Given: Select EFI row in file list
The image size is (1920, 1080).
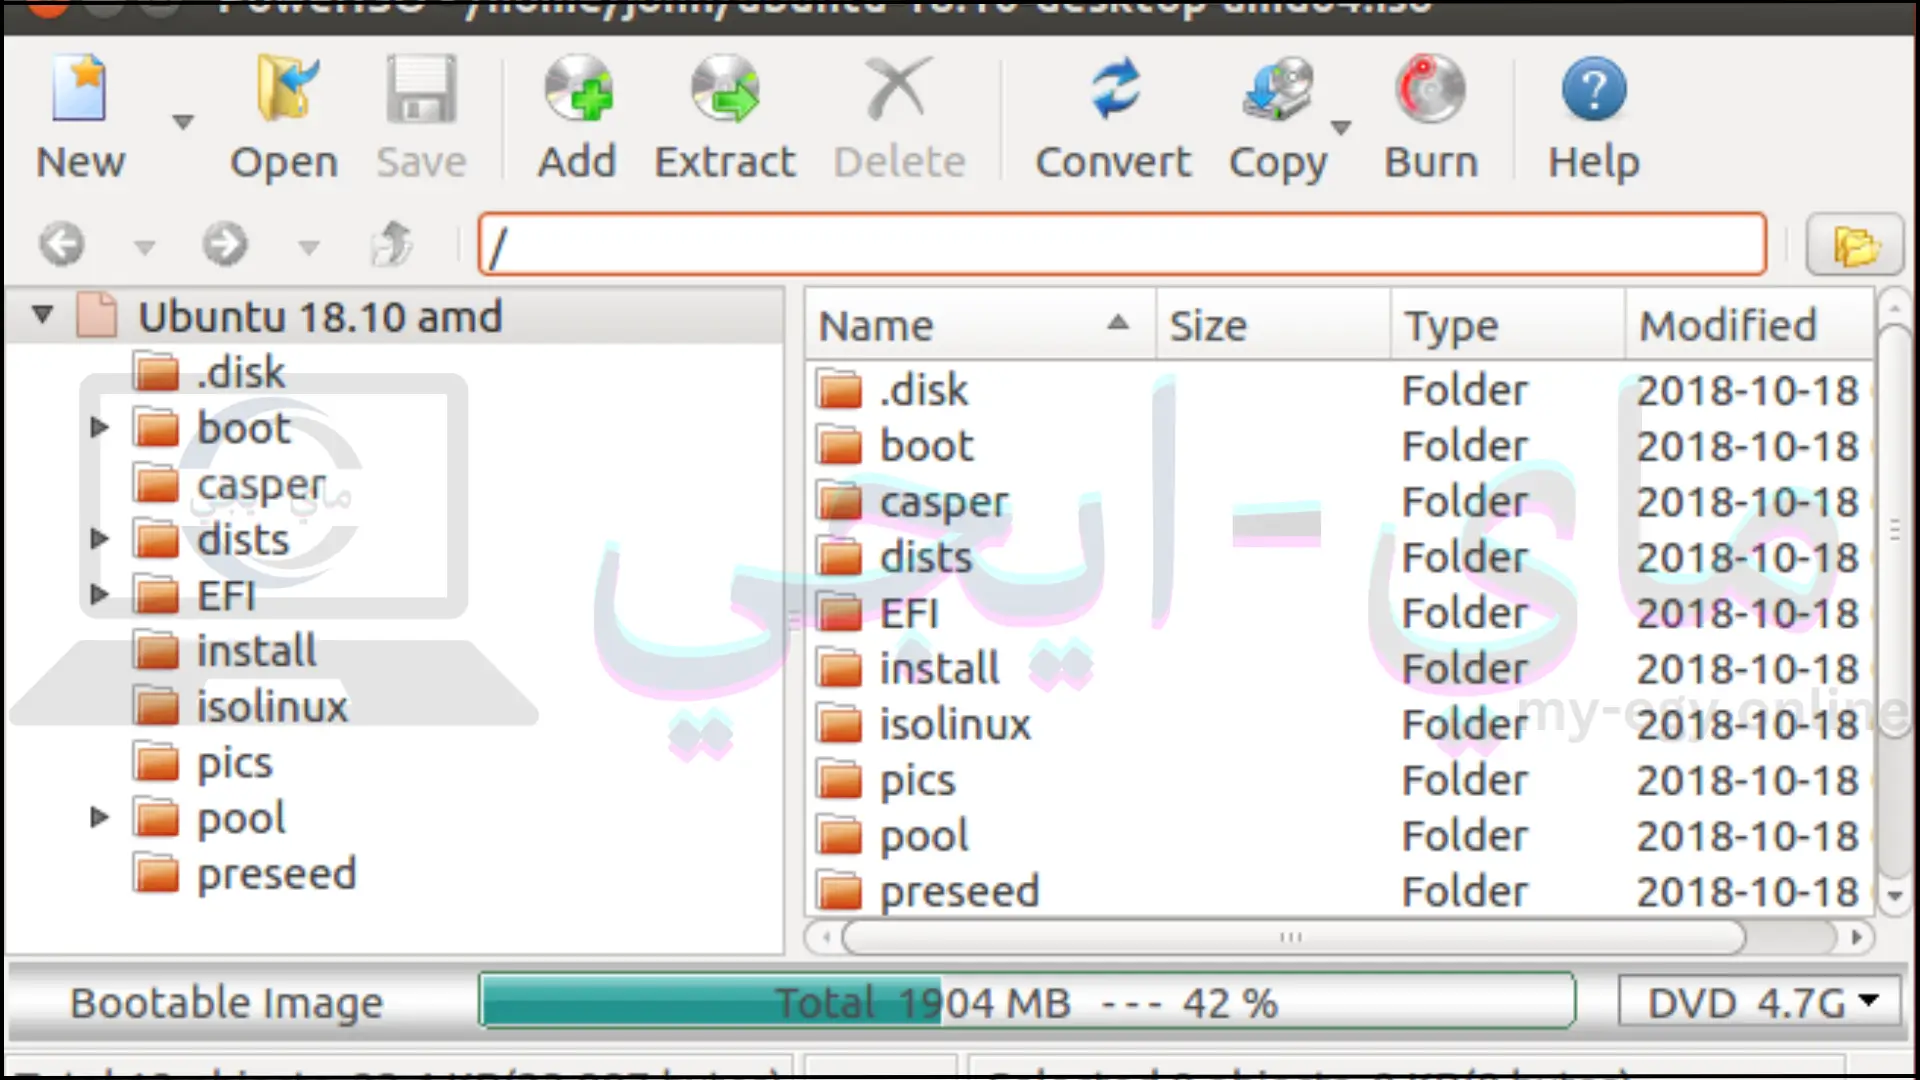Looking at the screenshot, I should [1339, 613].
